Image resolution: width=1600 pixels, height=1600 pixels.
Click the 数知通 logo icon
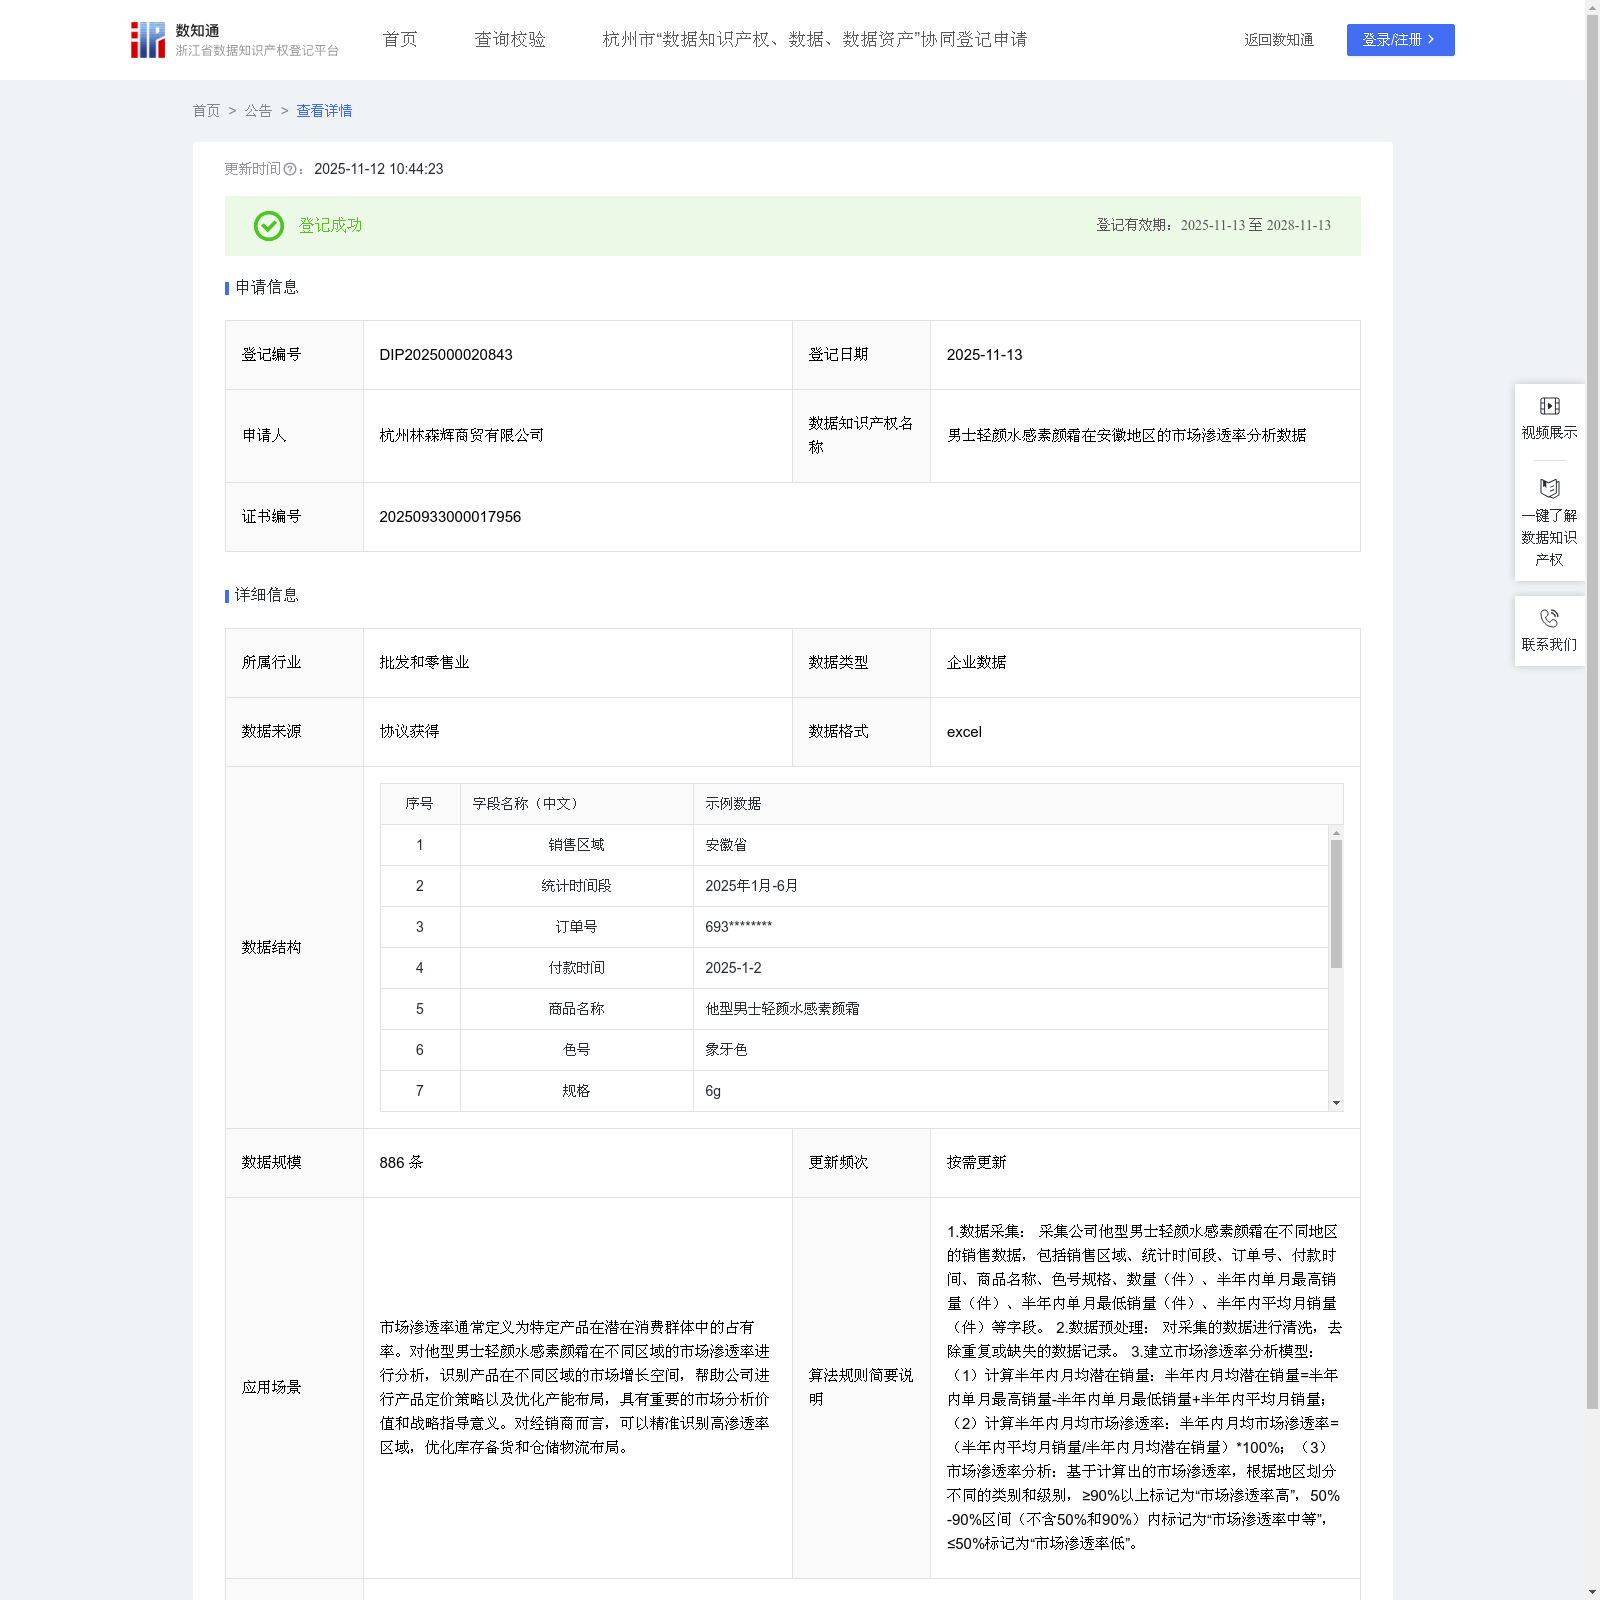pos(148,40)
